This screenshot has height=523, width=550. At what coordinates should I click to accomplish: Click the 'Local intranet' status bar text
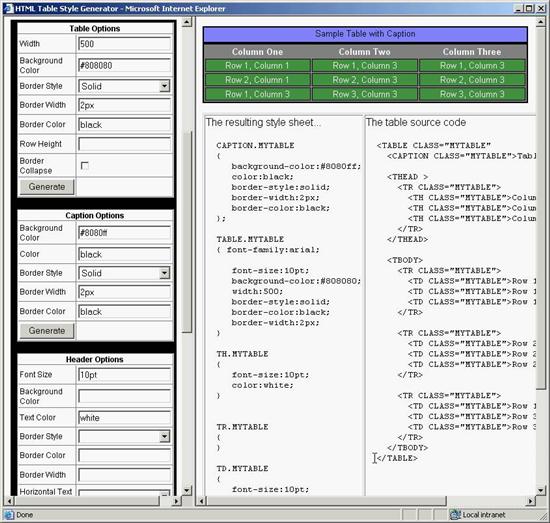484,515
